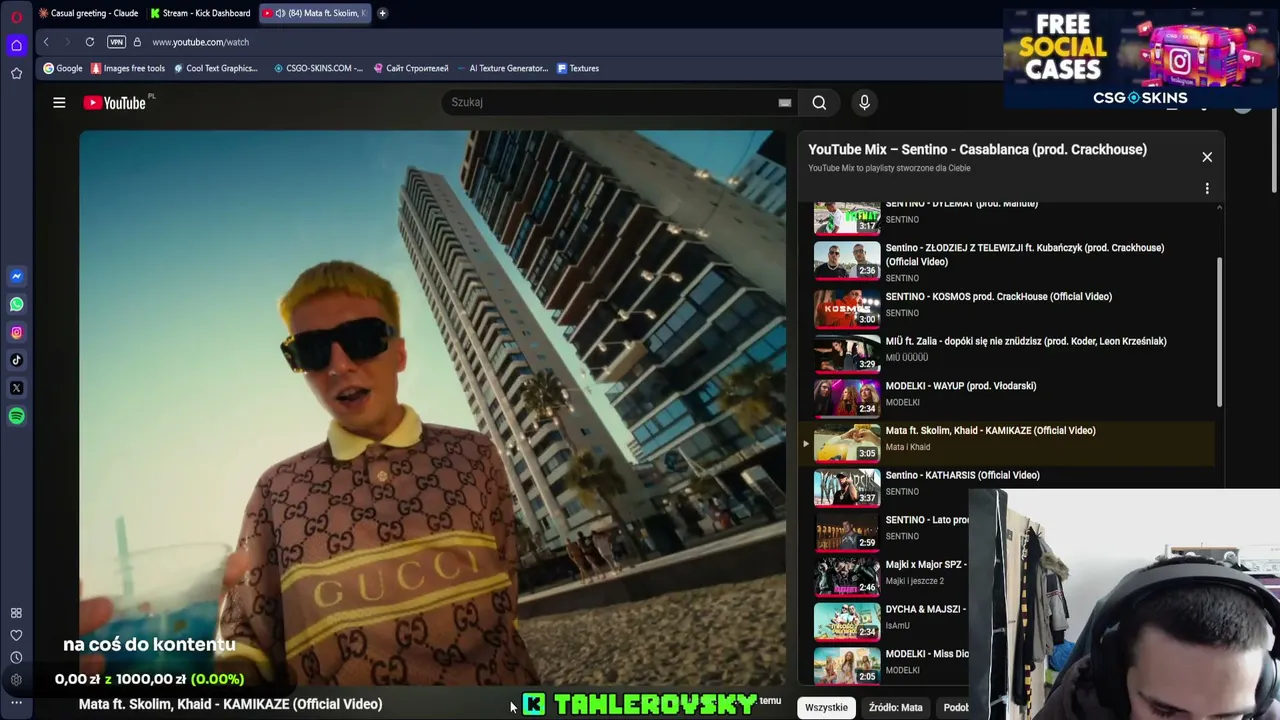Screen dimensions: 1280x720
Task: Click the playlist heading 'YouTube Mix – Sentino - Casablanca'
Action: pos(977,150)
